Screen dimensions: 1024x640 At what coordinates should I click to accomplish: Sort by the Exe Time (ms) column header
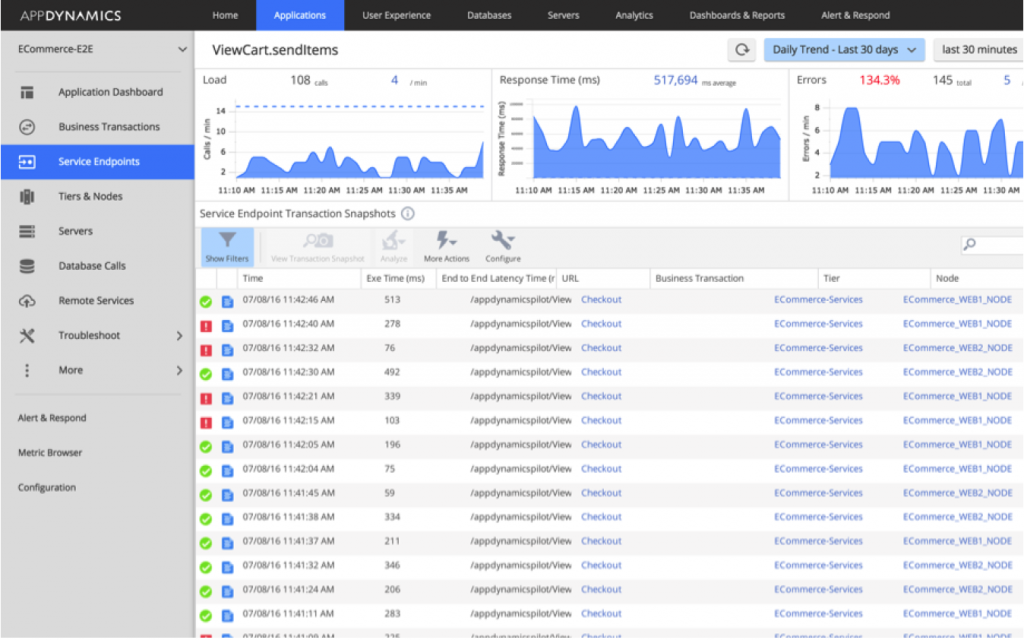398,278
